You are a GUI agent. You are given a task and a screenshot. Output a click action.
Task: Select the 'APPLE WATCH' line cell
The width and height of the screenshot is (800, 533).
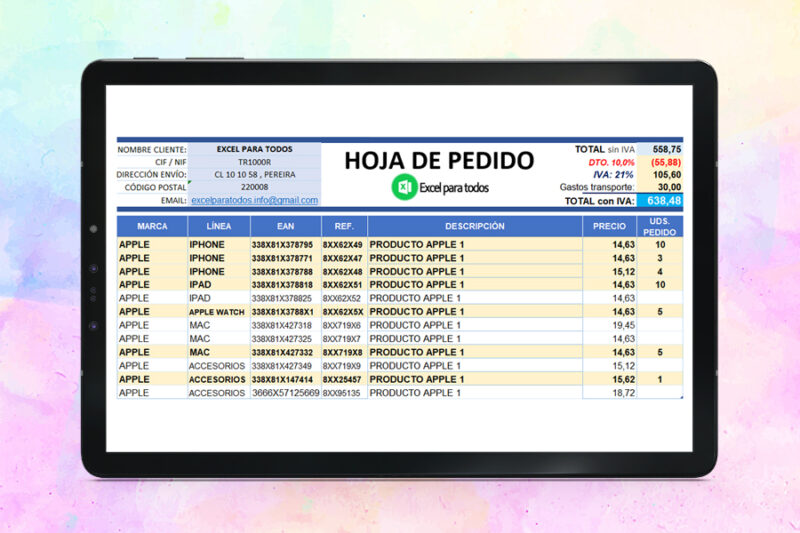[219, 312]
